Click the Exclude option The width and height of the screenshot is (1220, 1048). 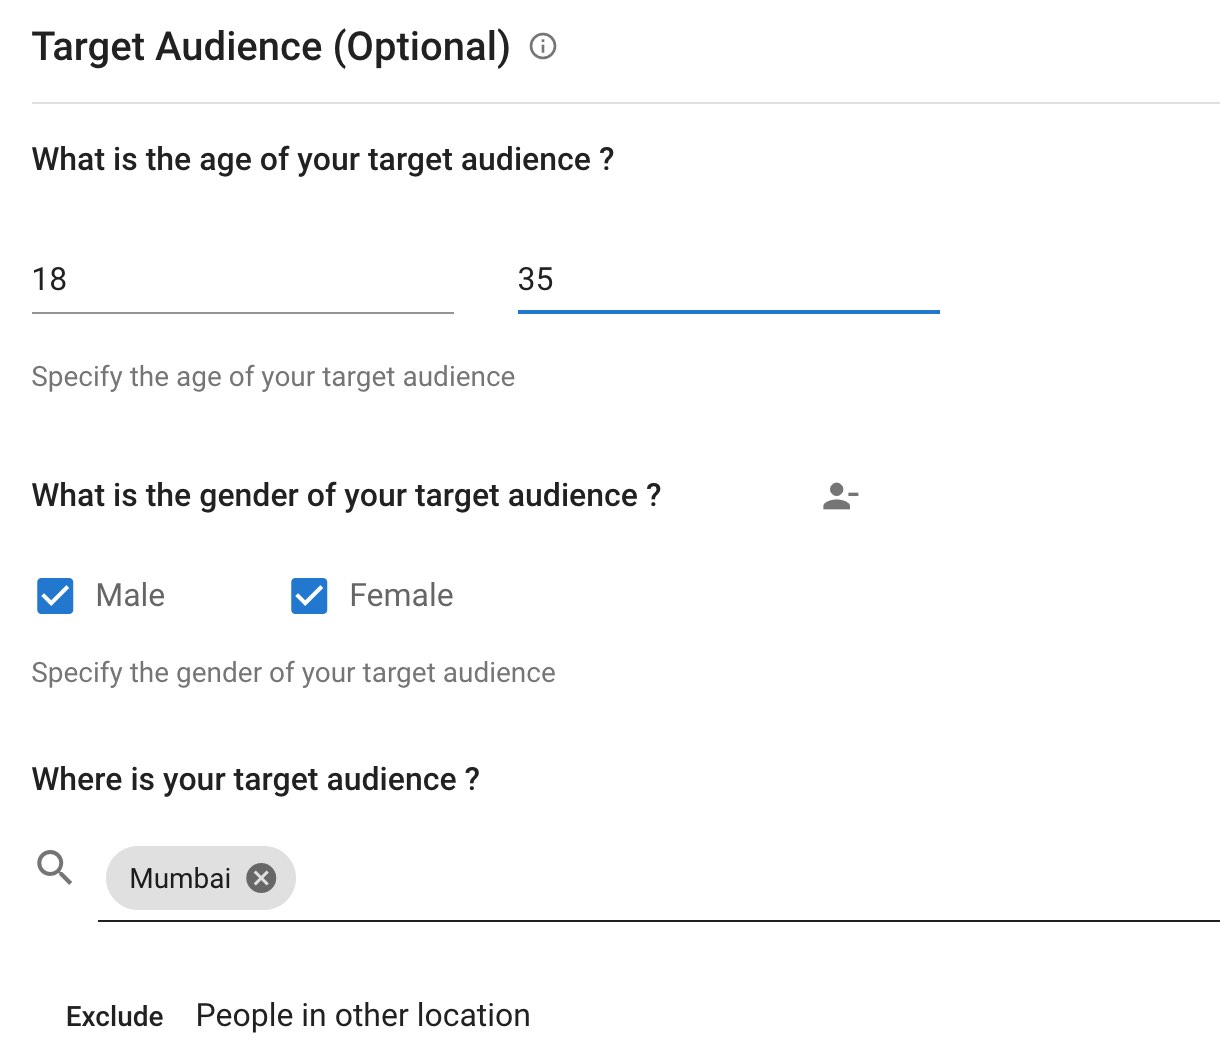click(114, 1015)
